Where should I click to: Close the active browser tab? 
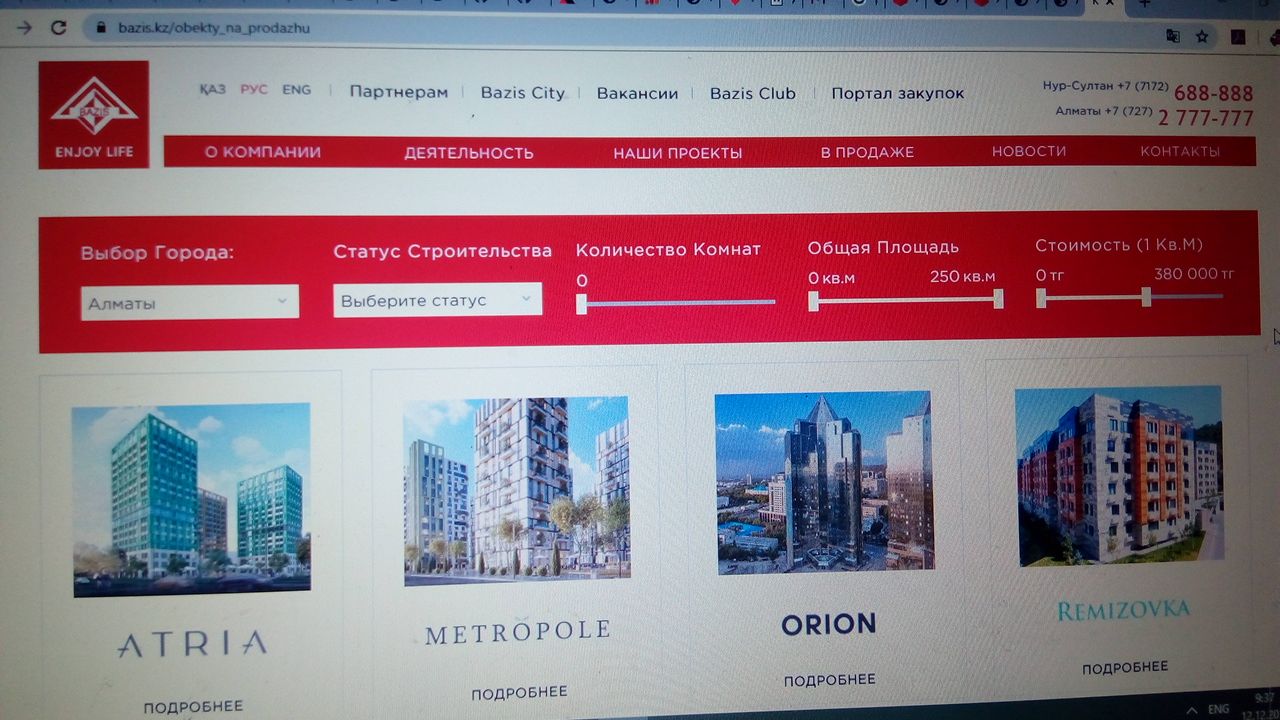click(1109, 4)
